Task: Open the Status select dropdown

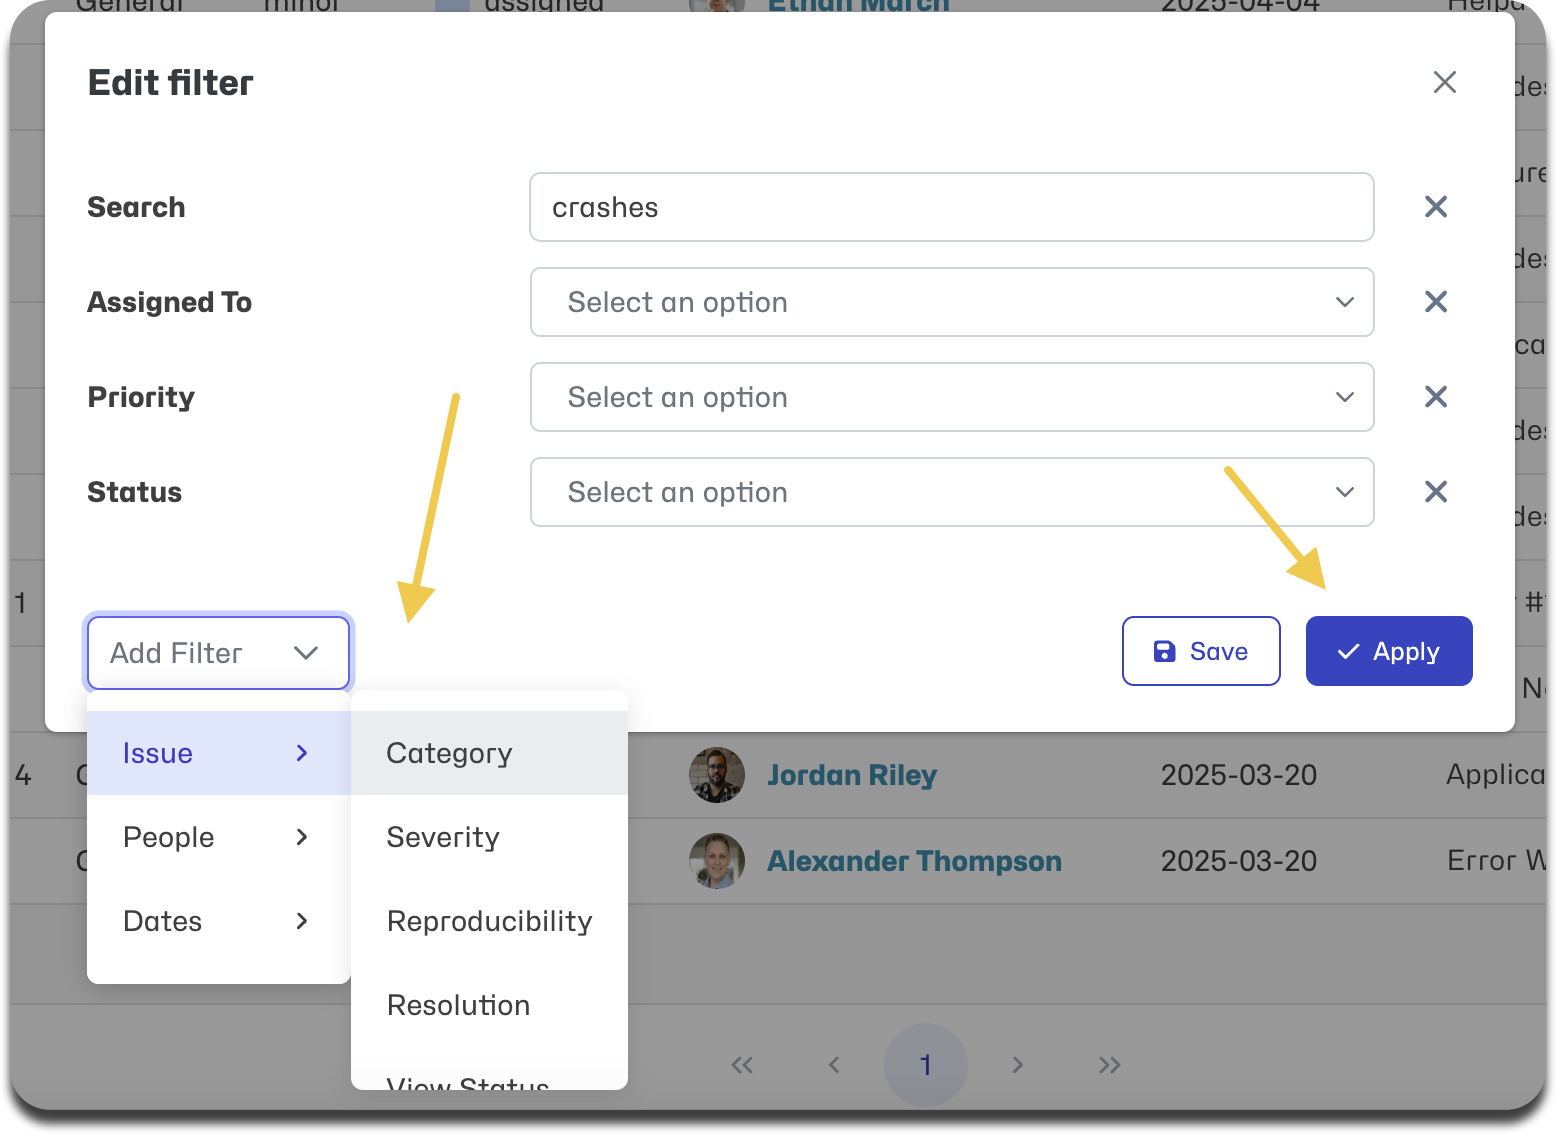Action: [952, 492]
